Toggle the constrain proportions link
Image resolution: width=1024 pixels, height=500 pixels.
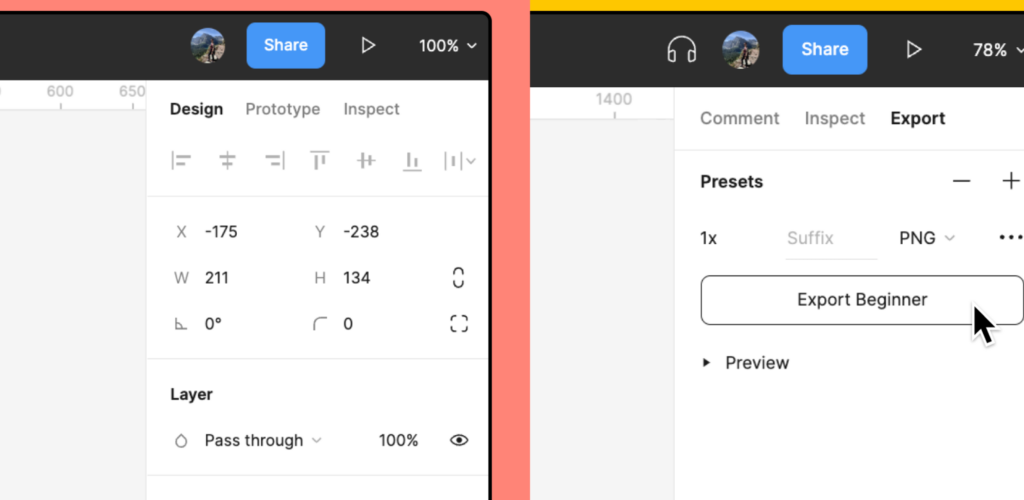coord(459,278)
